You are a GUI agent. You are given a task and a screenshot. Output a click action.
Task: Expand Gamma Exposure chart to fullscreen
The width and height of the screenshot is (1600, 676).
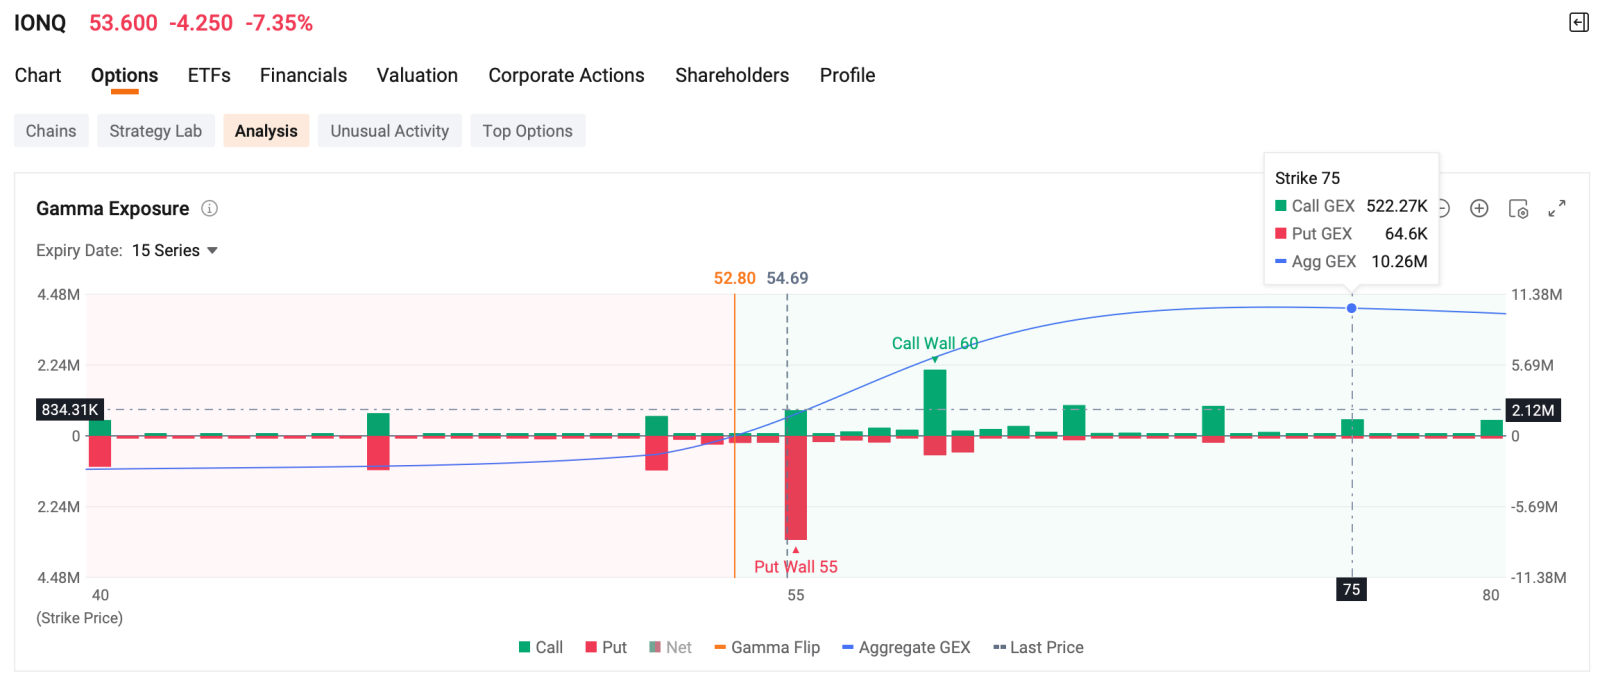tap(1557, 208)
